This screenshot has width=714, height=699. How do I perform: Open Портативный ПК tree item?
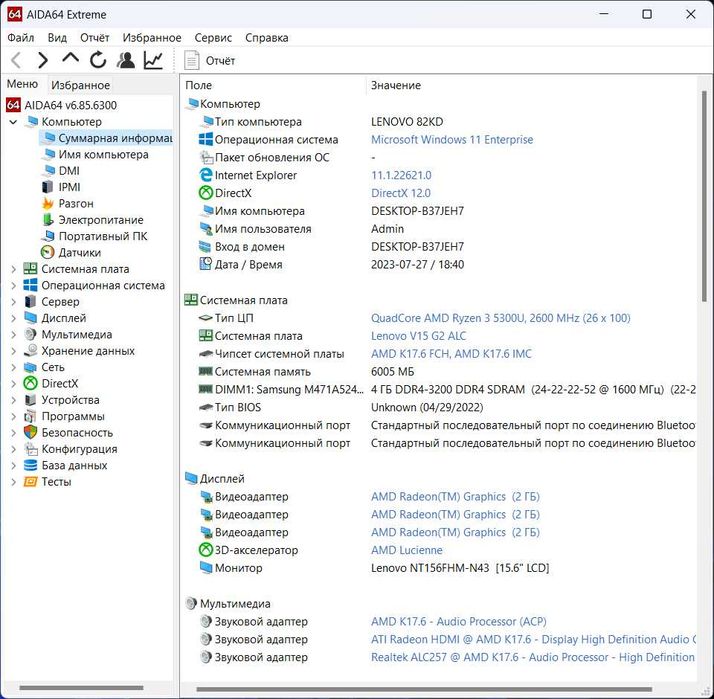pos(103,236)
